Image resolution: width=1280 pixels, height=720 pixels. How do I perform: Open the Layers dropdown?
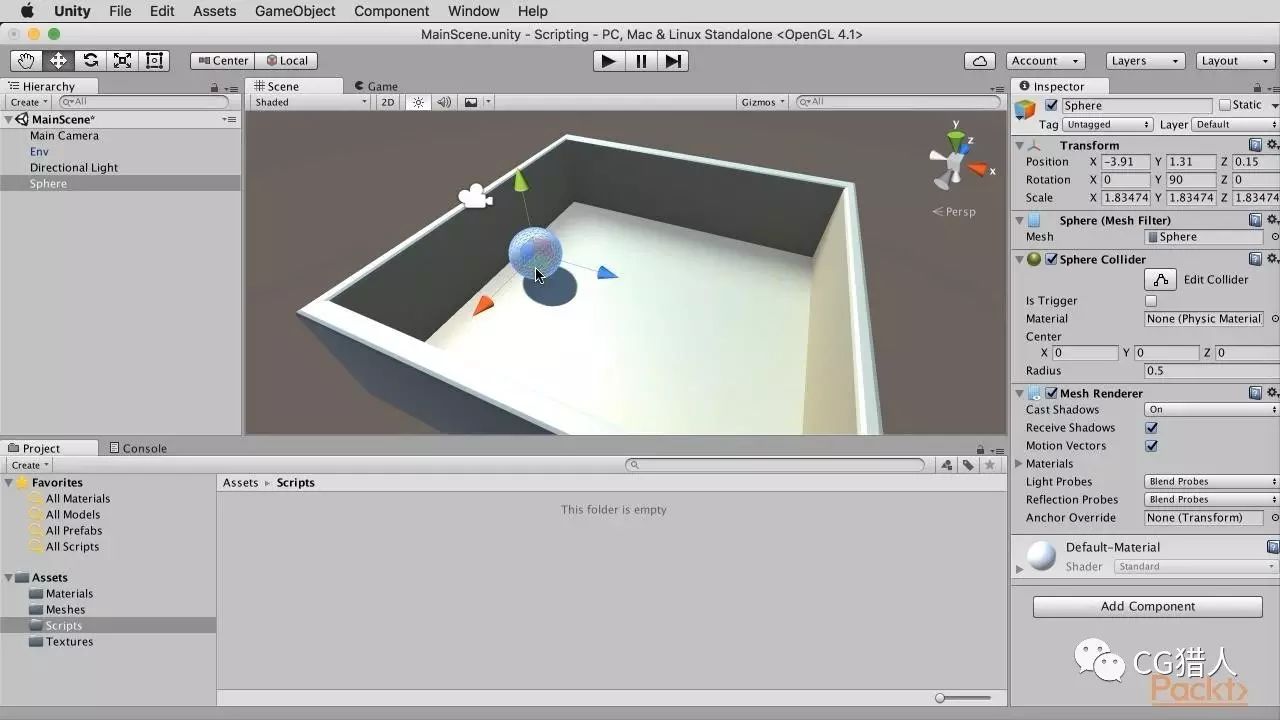point(1146,60)
